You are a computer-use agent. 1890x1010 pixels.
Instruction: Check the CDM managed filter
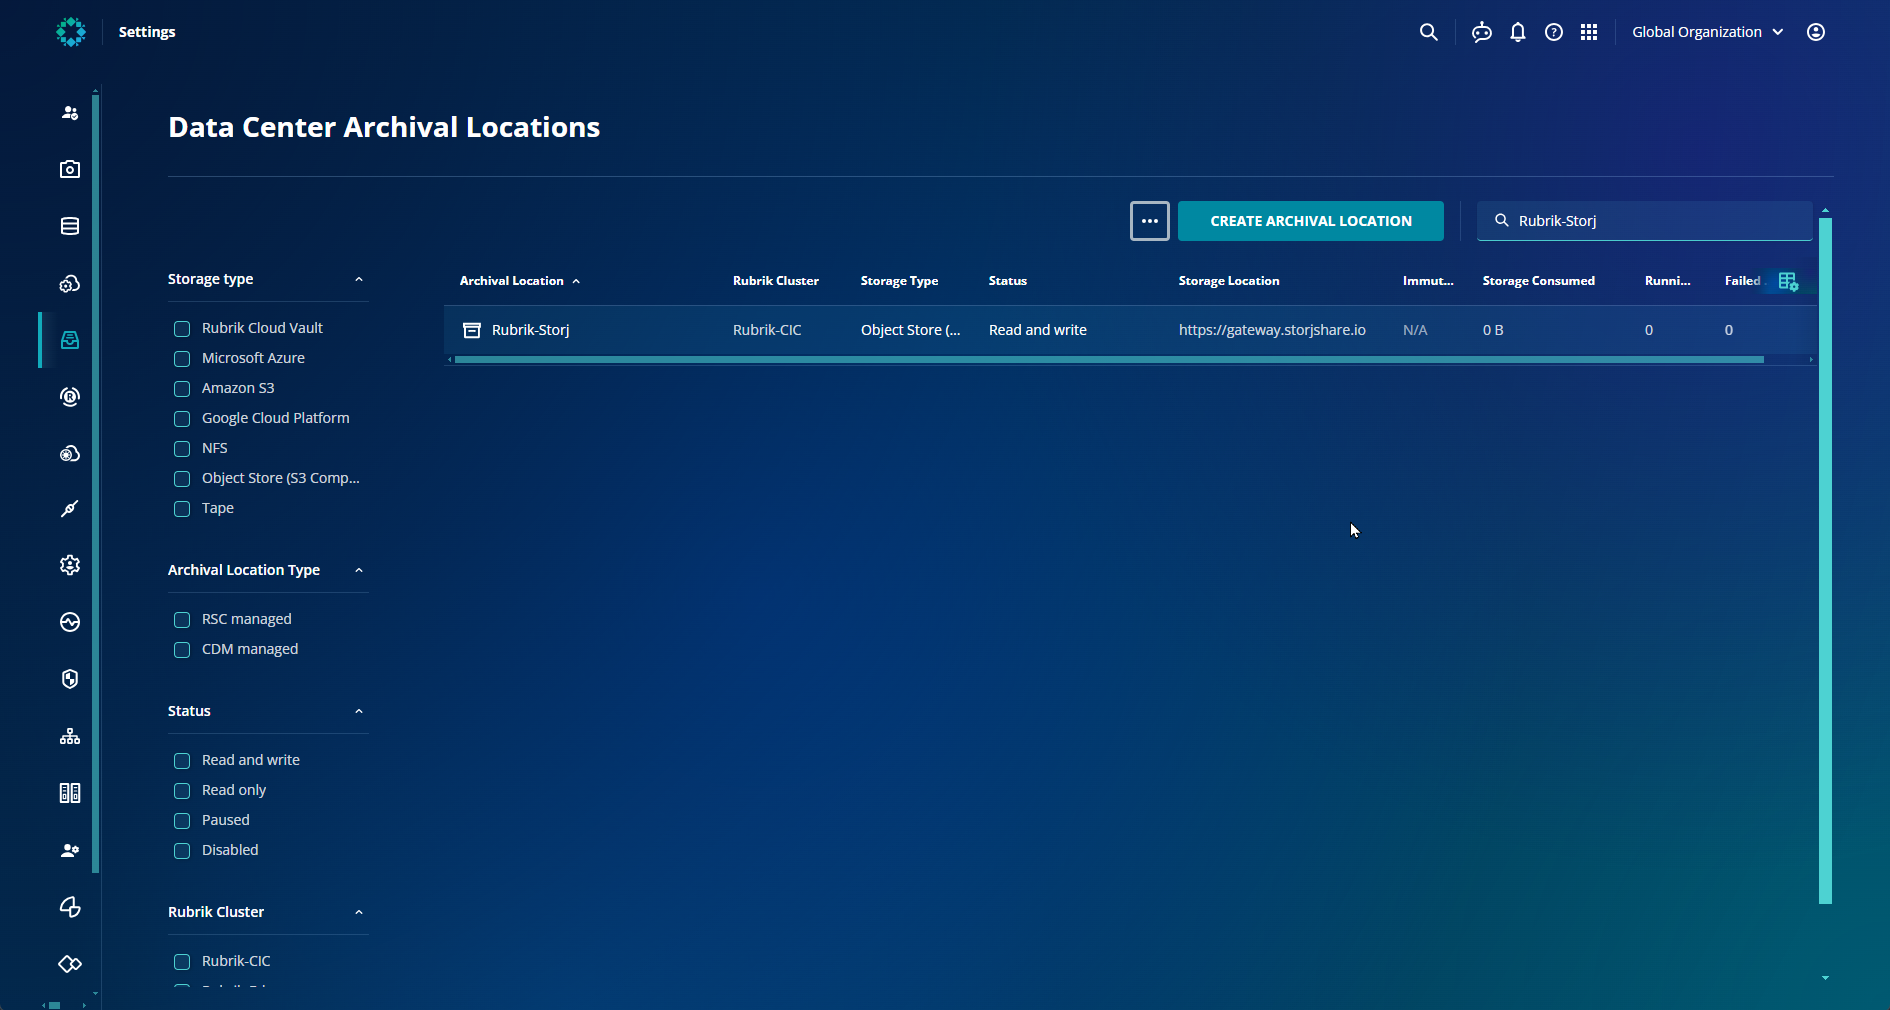point(182,650)
